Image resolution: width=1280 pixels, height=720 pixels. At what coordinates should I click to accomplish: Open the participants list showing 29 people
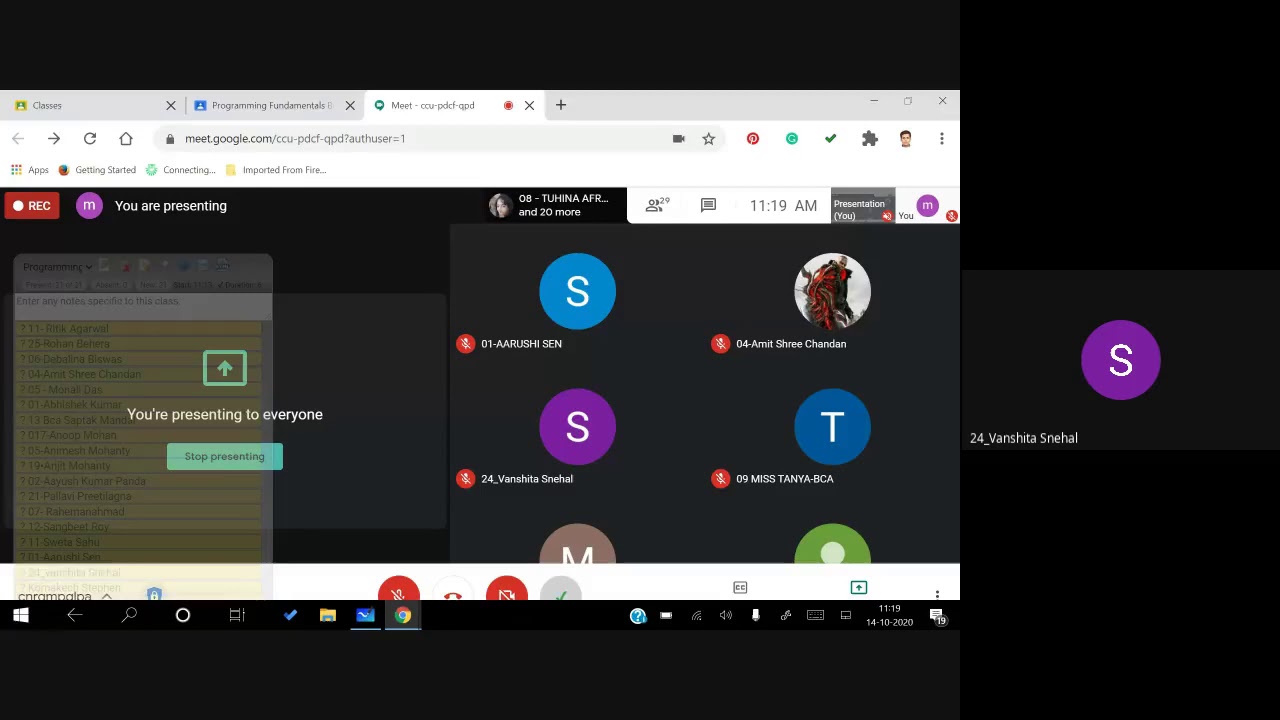pyautogui.click(x=657, y=205)
